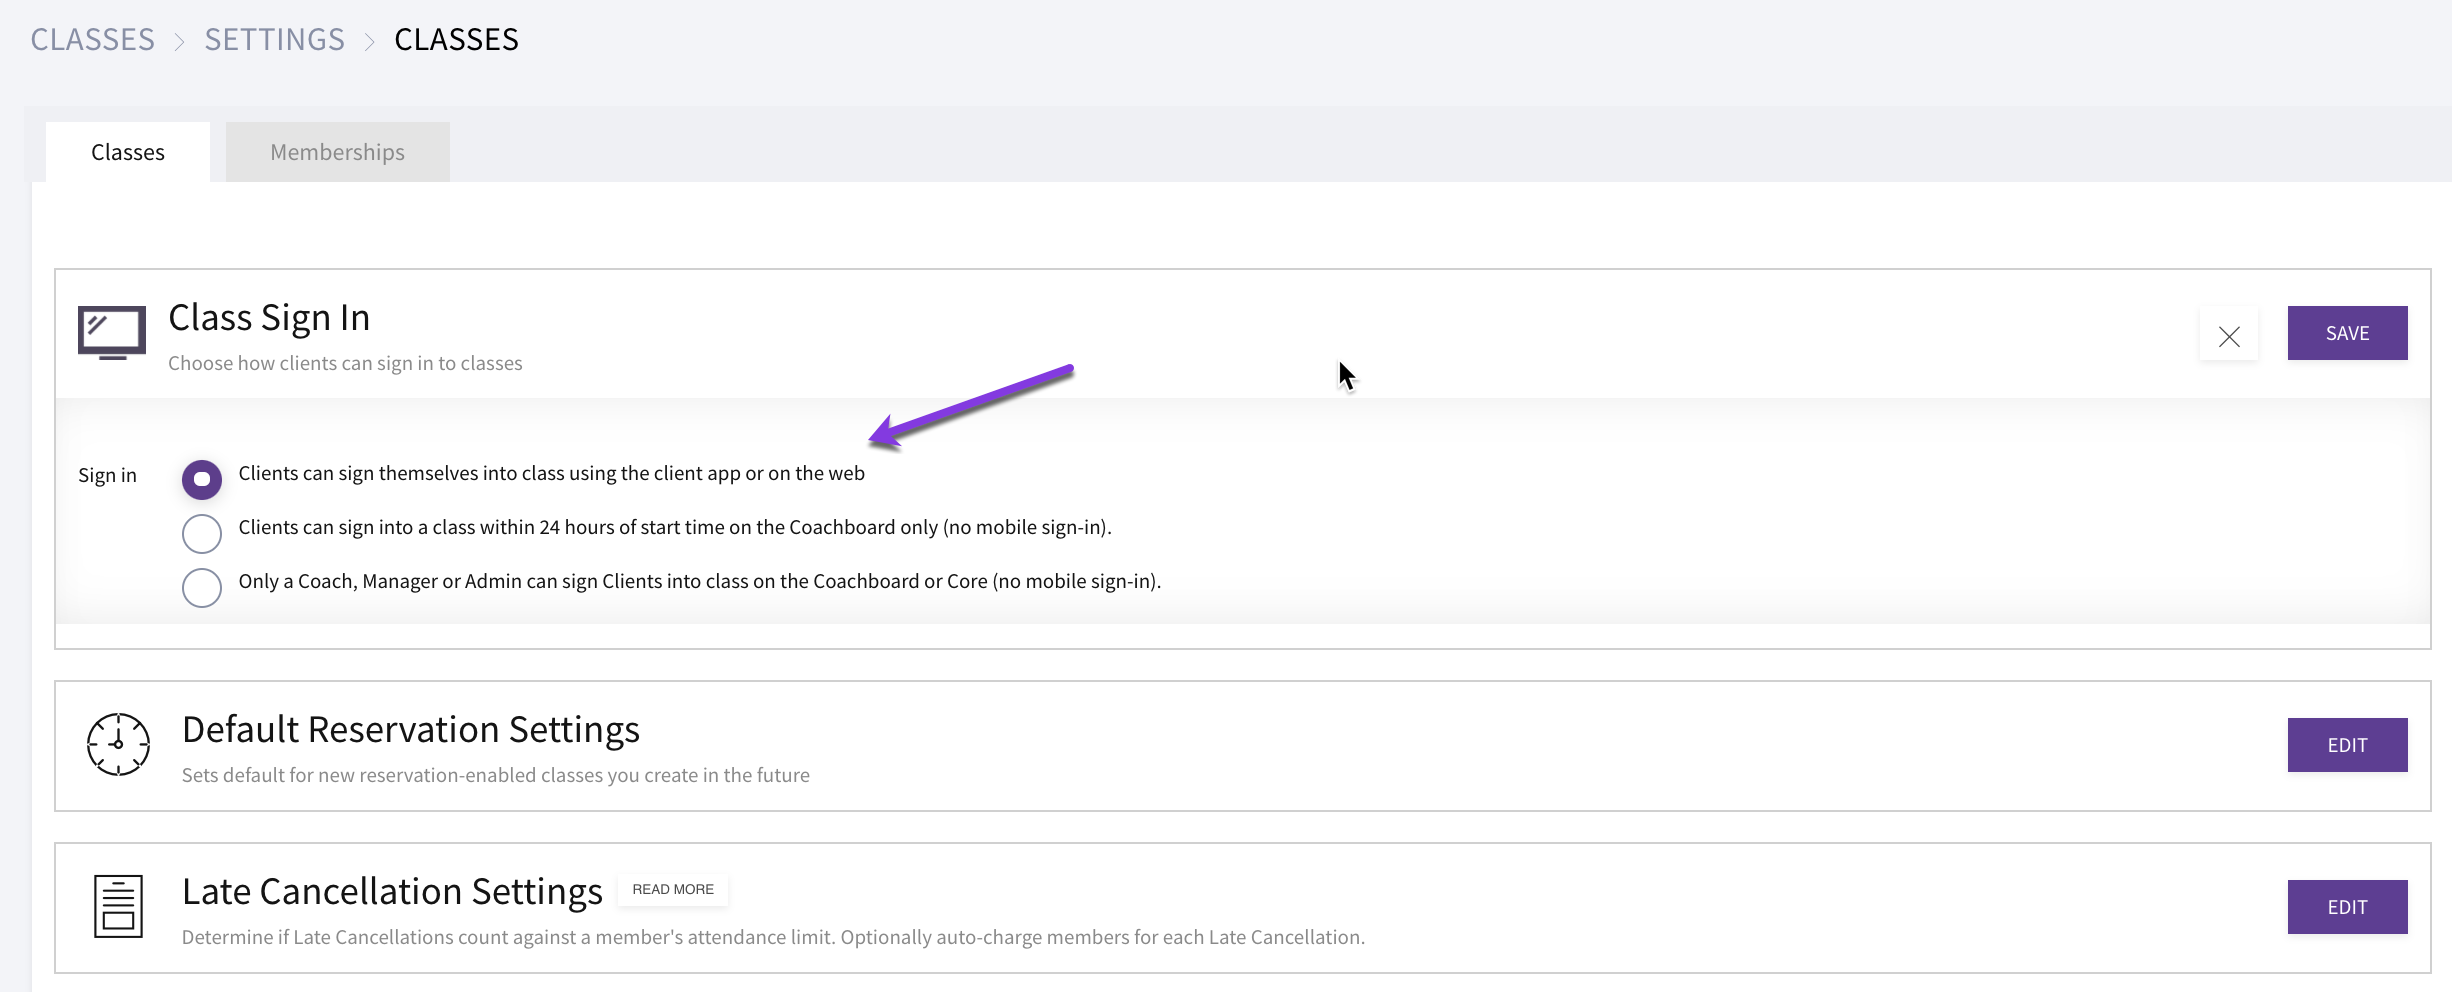Close the Class Sign In editor with X
The image size is (2452, 992).
(x=2229, y=336)
